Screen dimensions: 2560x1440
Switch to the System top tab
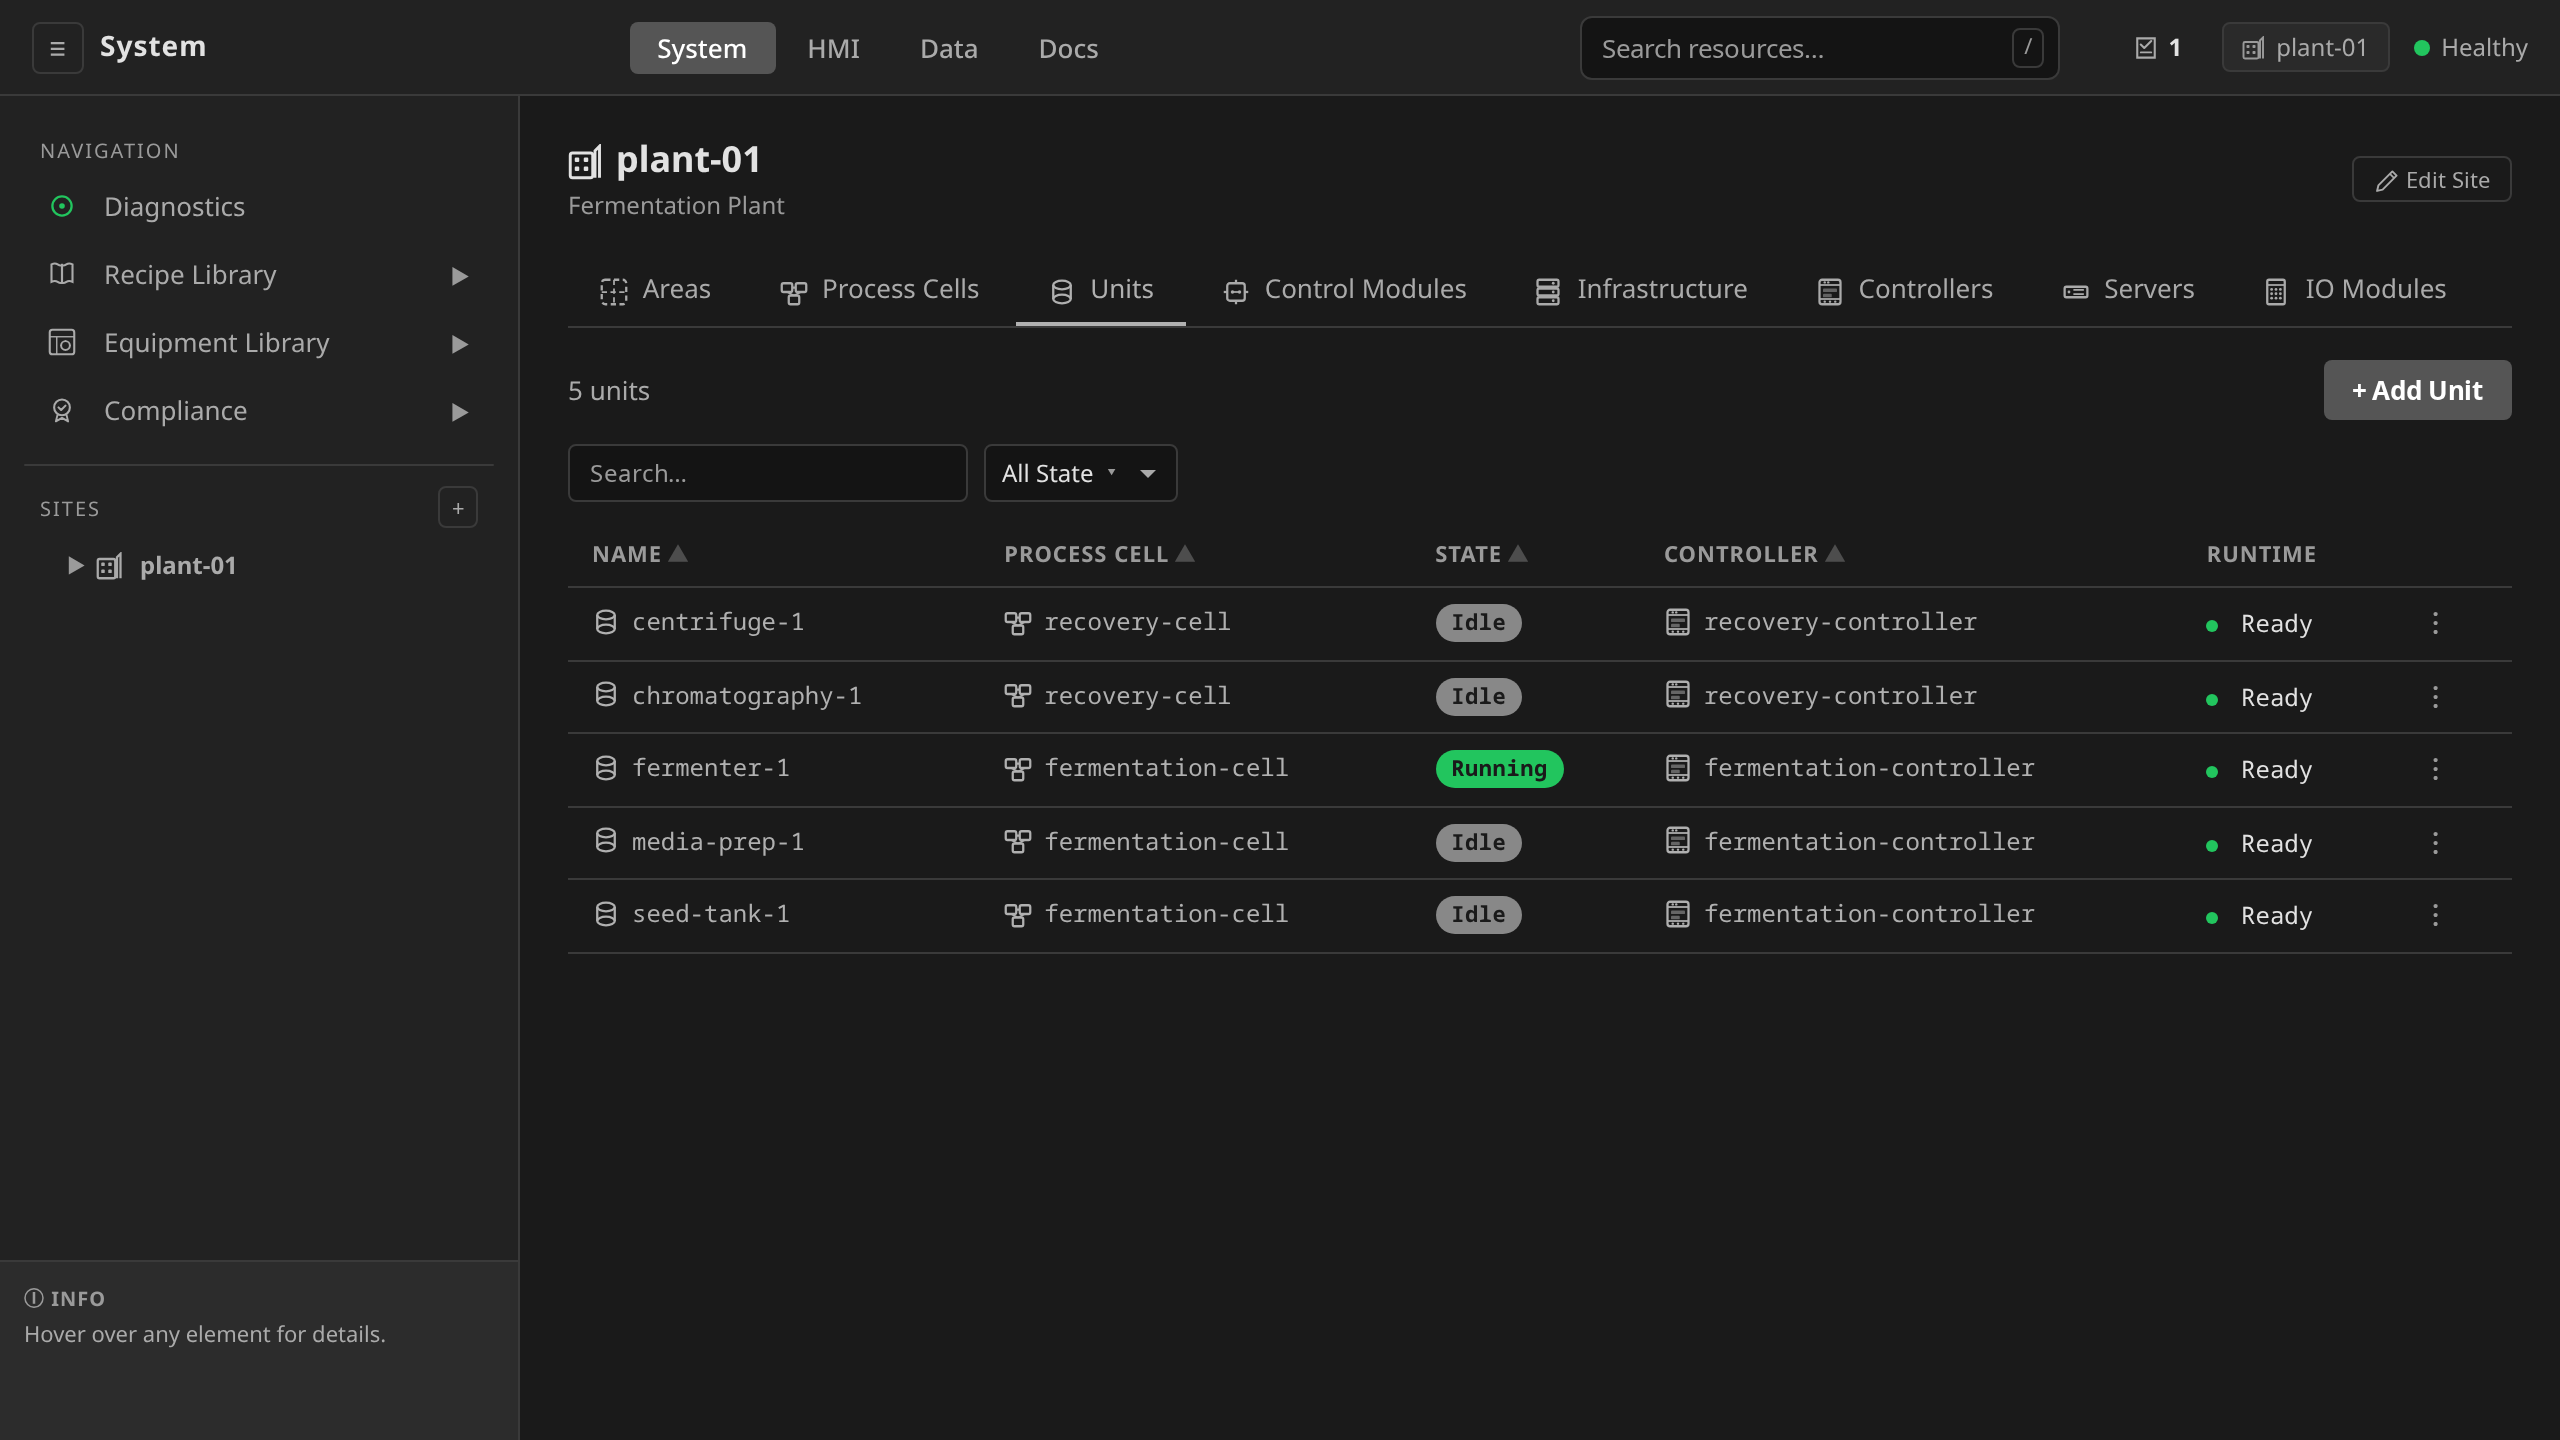702,48
